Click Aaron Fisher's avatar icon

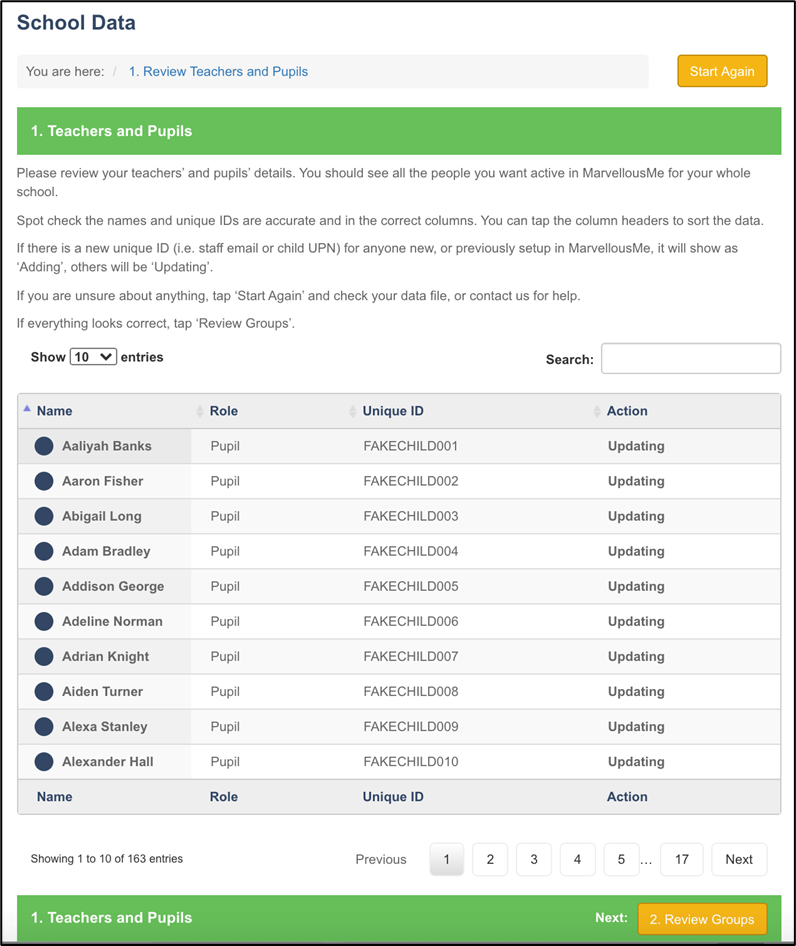pos(43,481)
